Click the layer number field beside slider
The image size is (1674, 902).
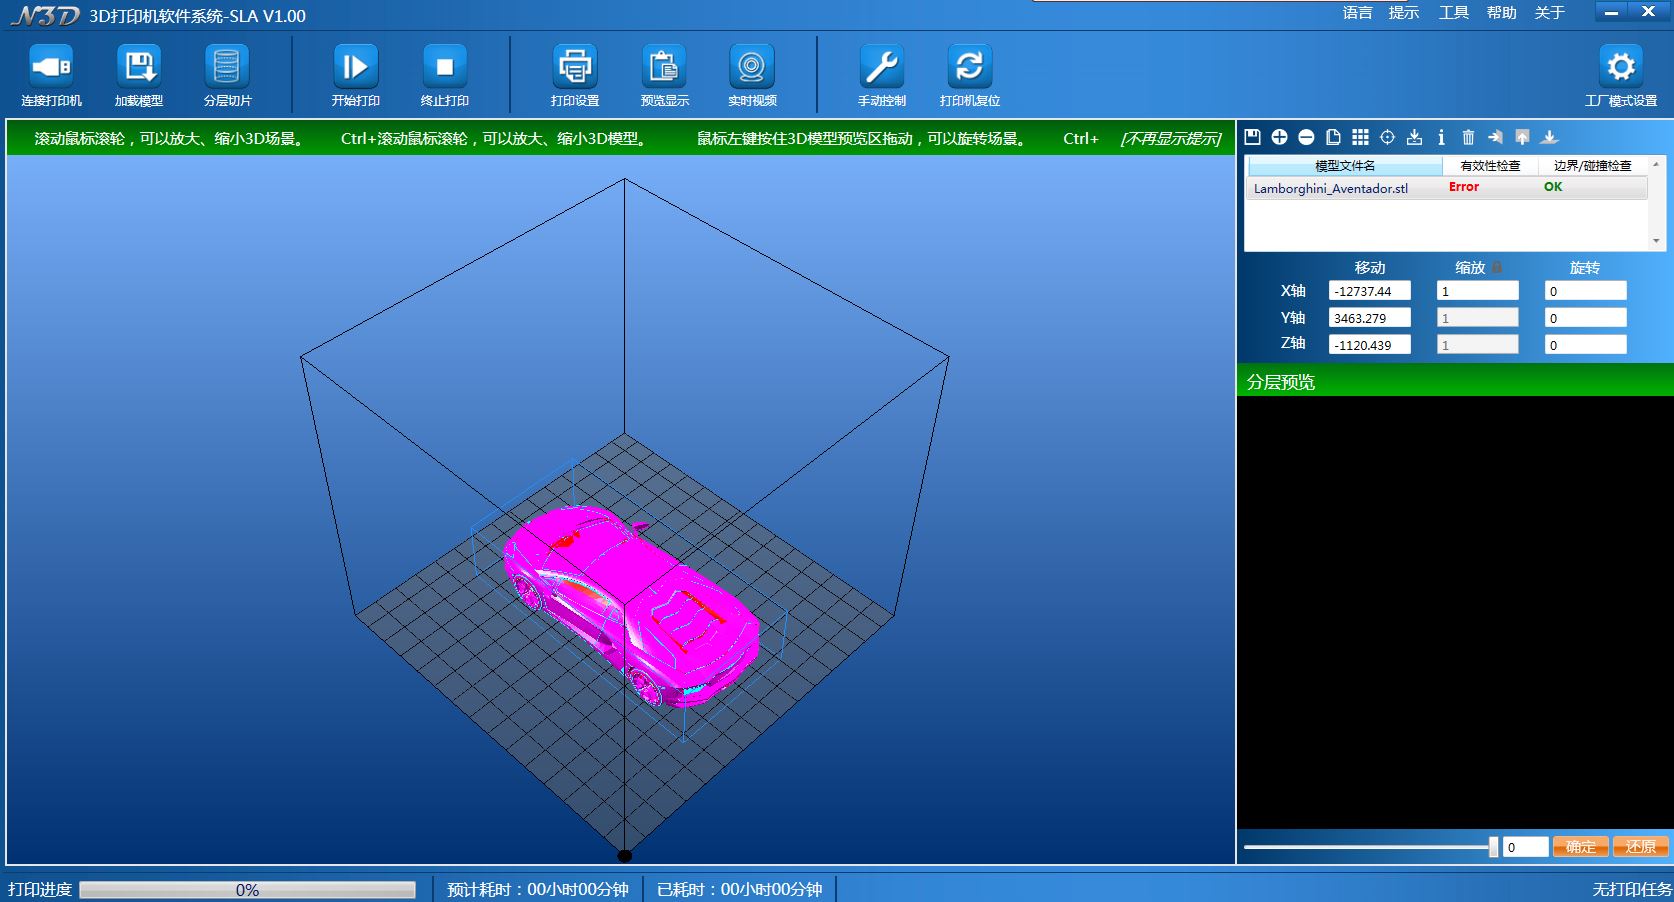coord(1525,847)
